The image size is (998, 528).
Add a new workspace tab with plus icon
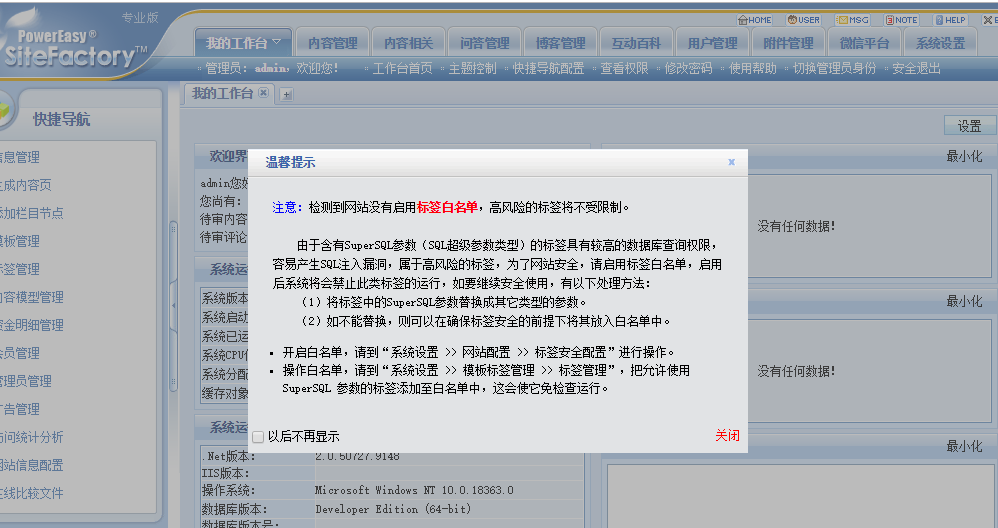286,95
